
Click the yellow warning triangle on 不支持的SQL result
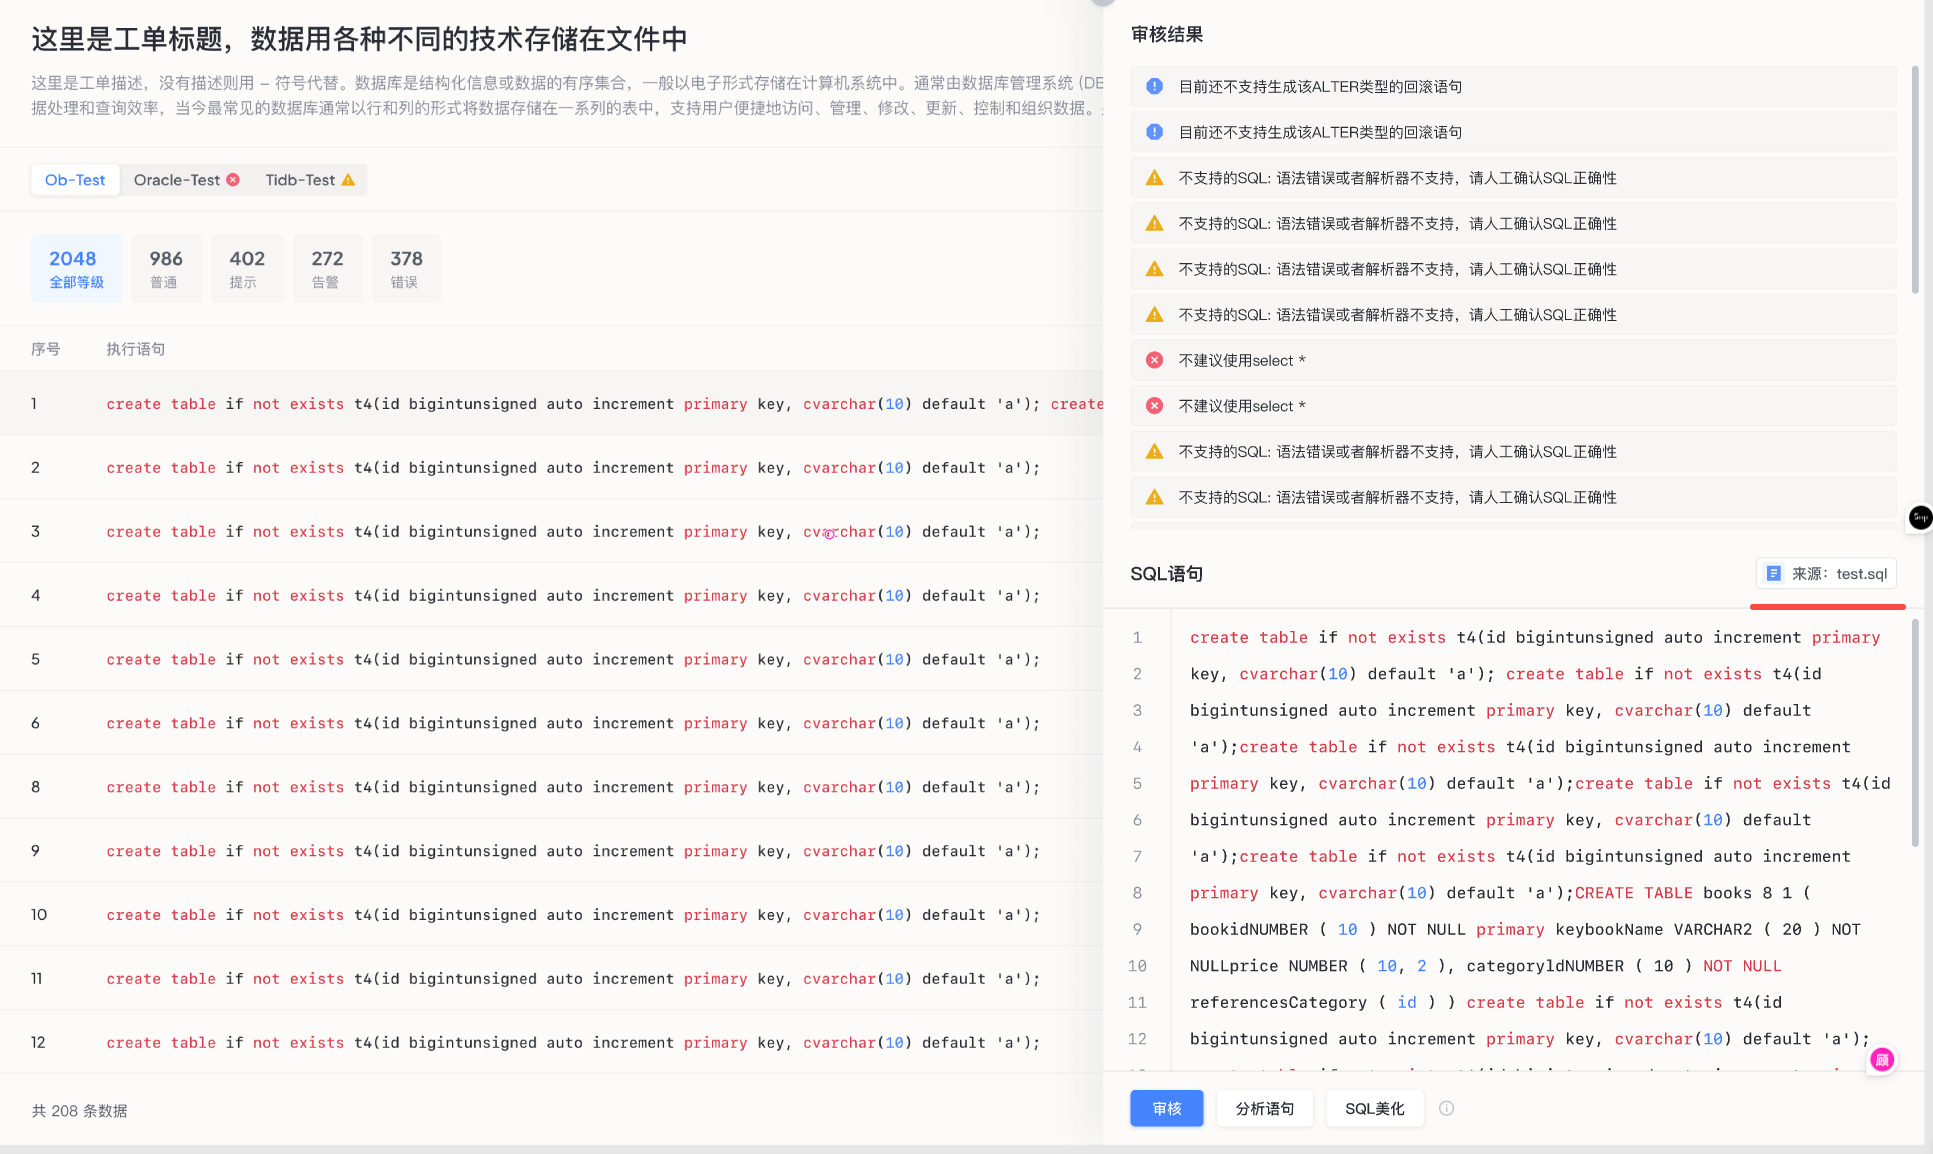(1155, 177)
